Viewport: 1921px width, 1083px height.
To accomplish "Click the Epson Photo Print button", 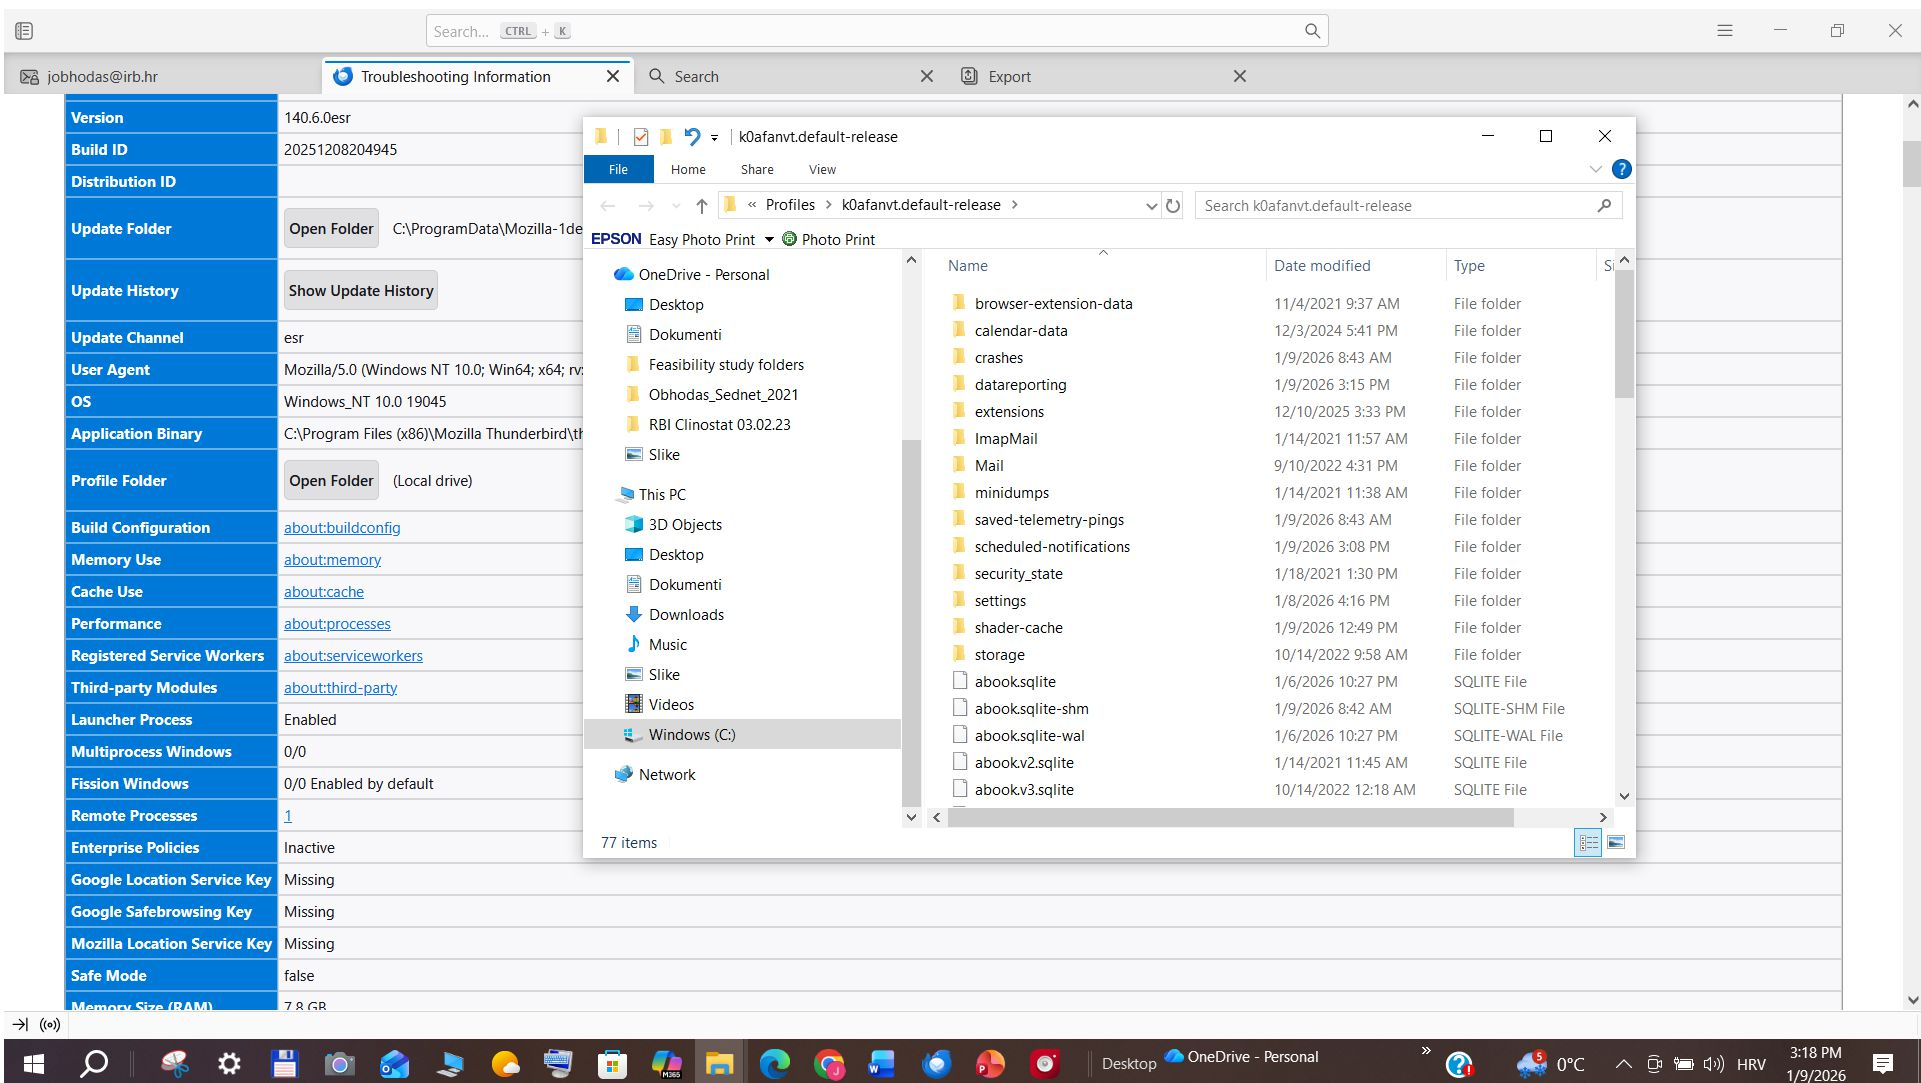I will [828, 239].
